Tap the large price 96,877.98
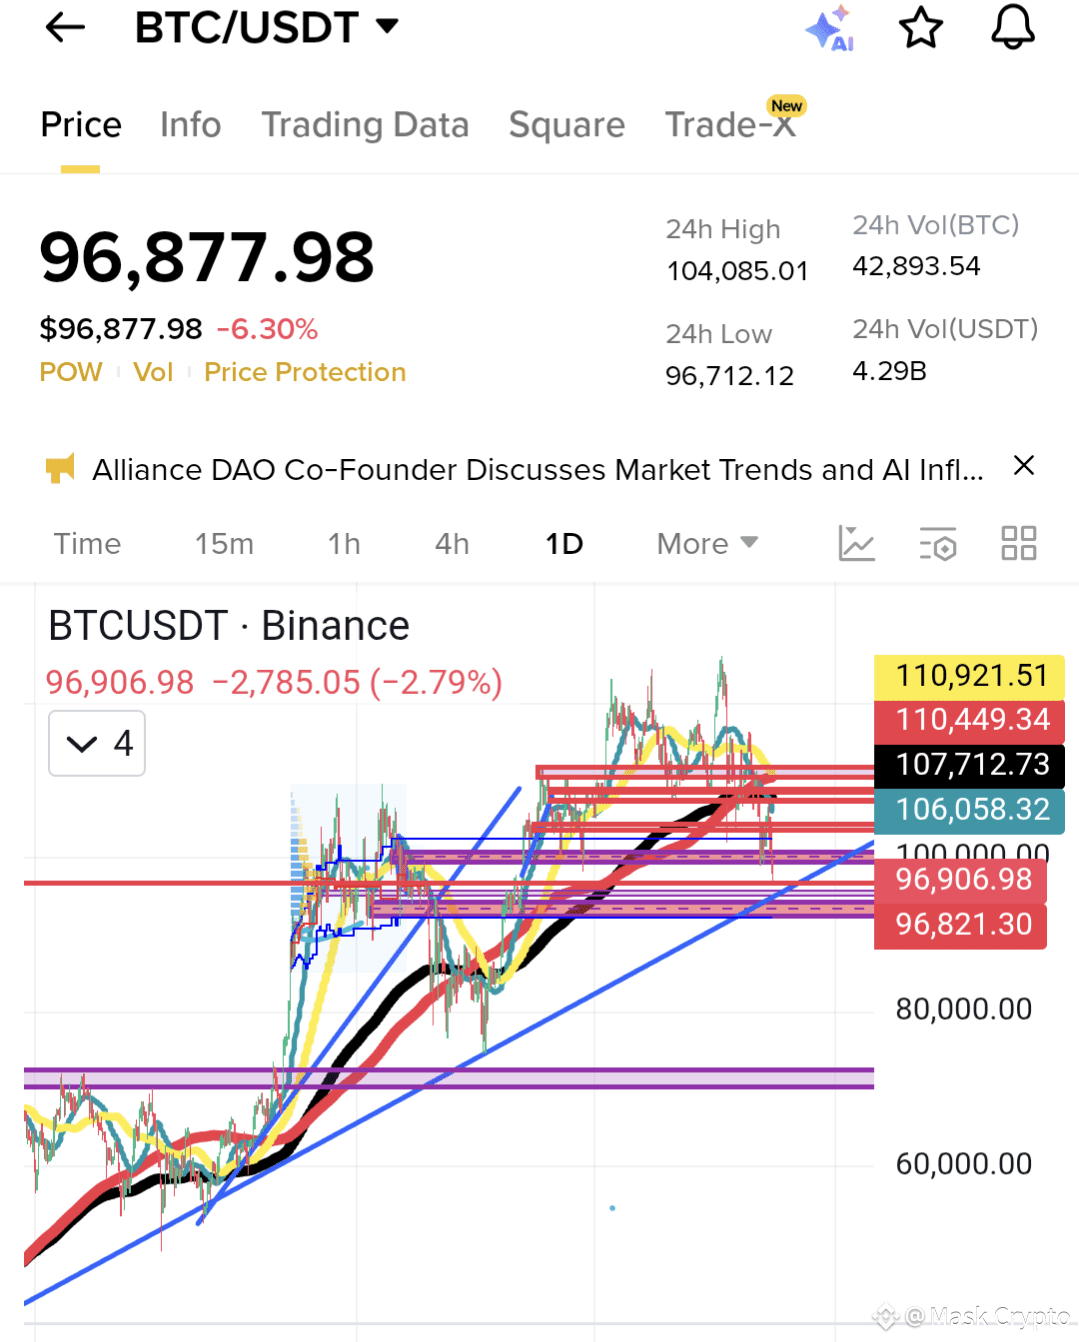This screenshot has height=1342, width=1079. pos(207,257)
